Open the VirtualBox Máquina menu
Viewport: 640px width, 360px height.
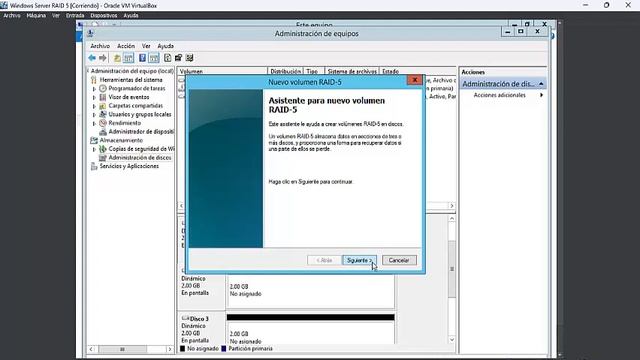(x=36, y=16)
